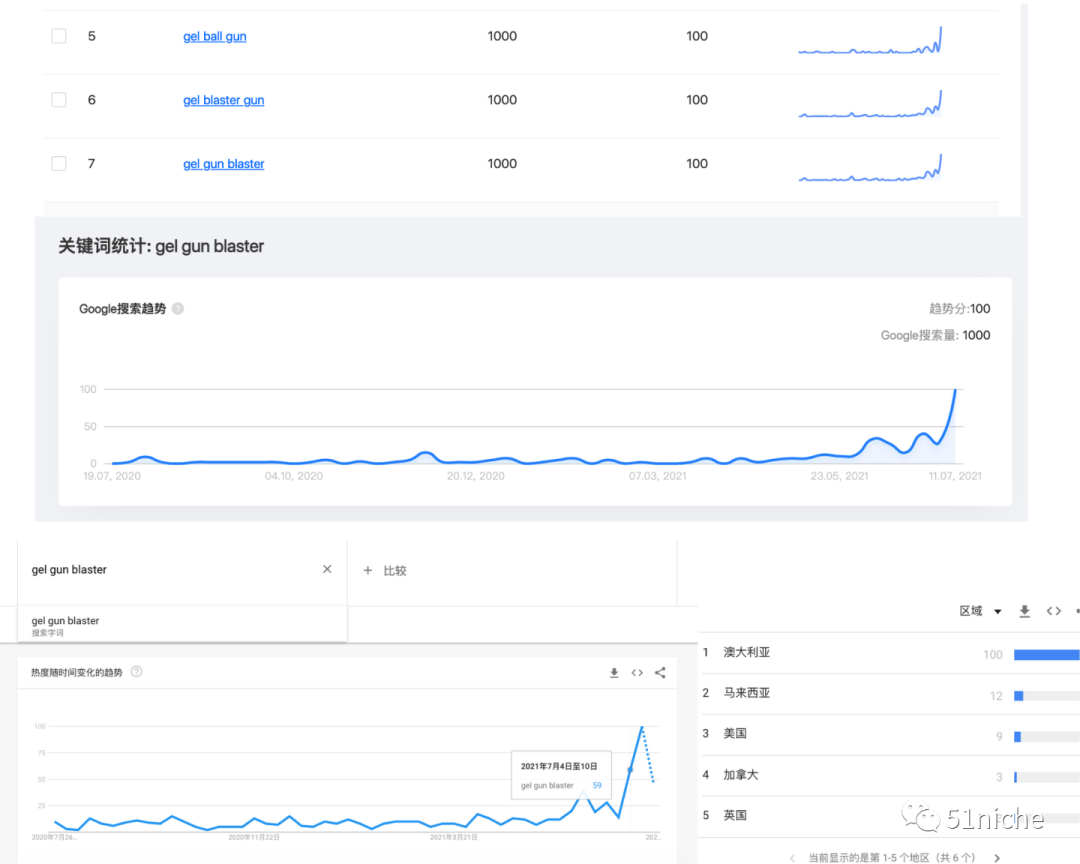1080x864 pixels.
Task: Click the sparkline trend for gel ball gun
Action: tap(870, 40)
